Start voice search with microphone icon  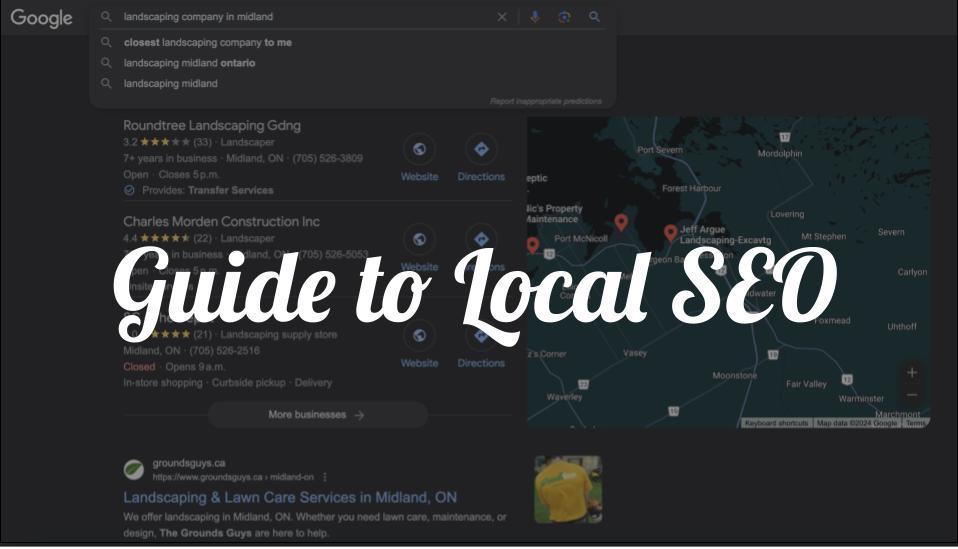pyautogui.click(x=535, y=17)
